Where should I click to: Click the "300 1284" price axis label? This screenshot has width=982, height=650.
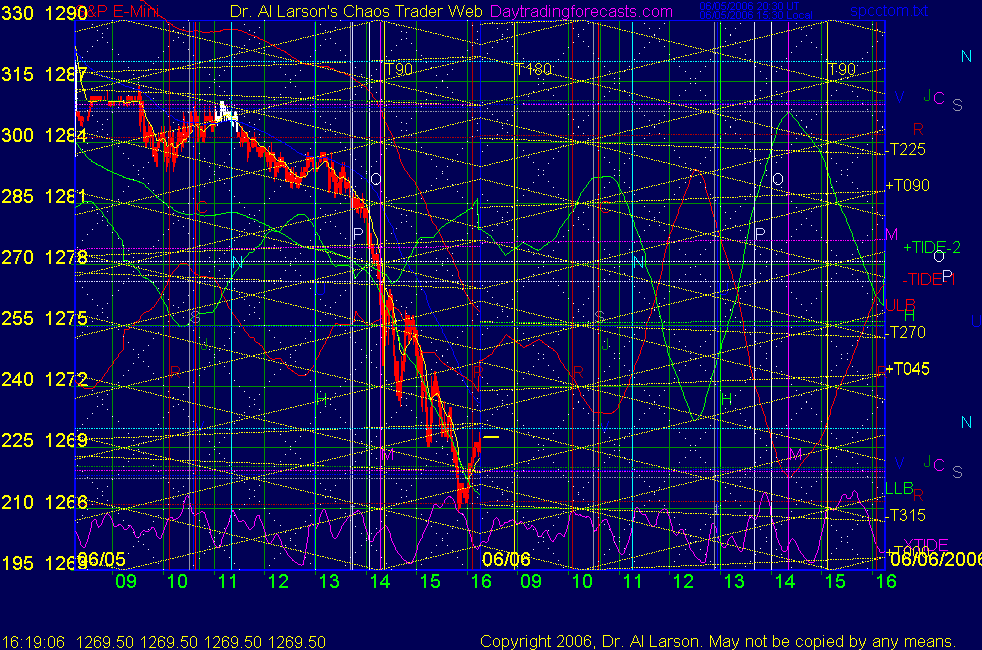(44, 135)
